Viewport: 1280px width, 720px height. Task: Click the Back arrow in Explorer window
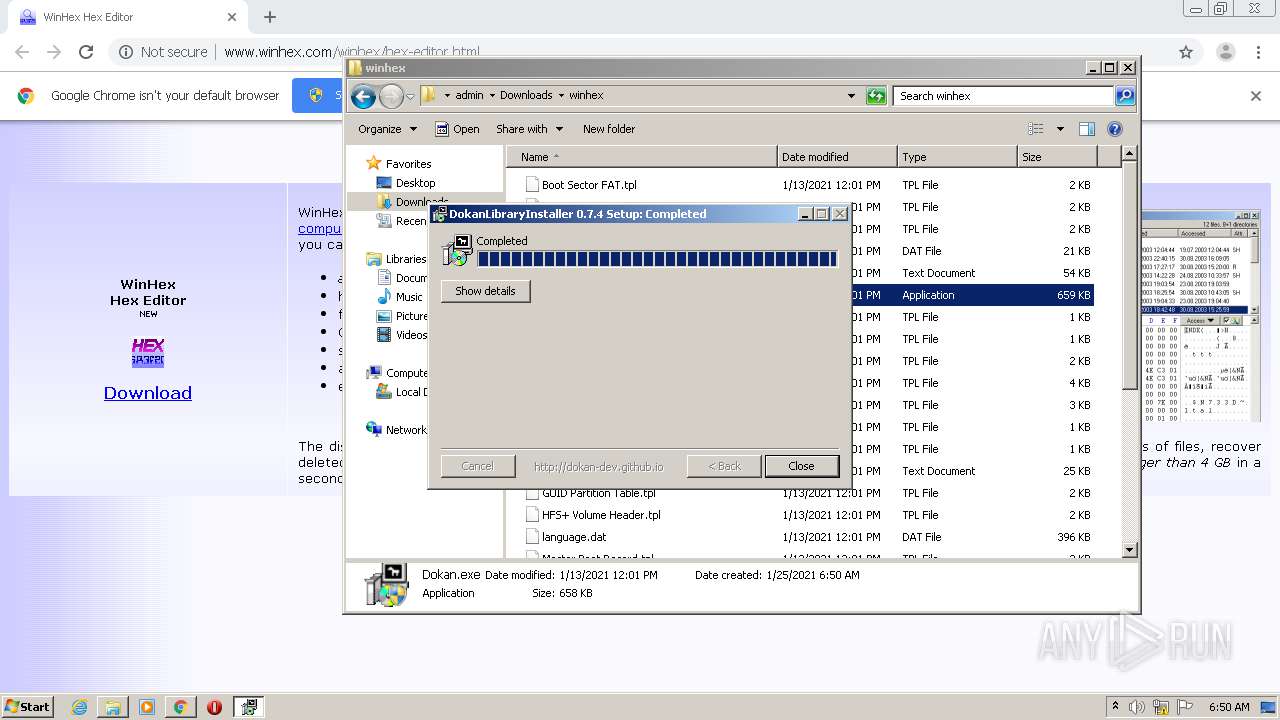(x=364, y=96)
